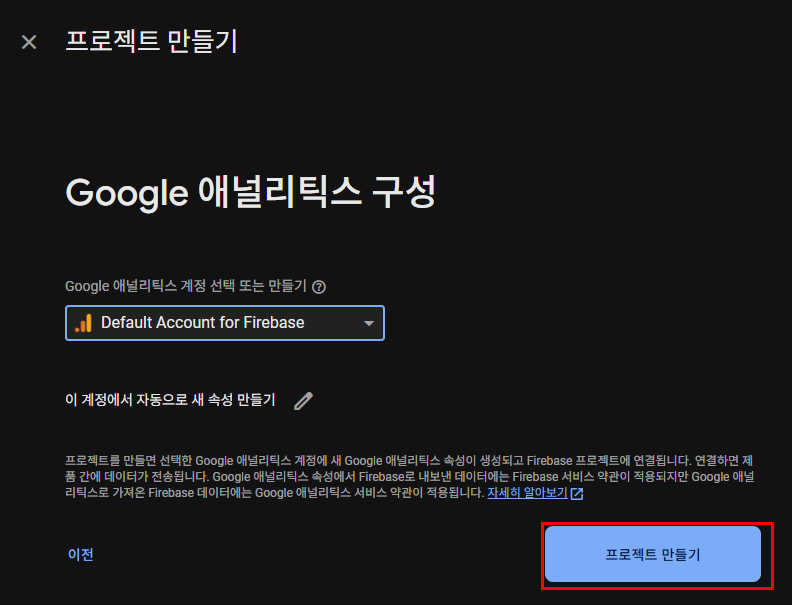Click the Google Analytics bar chart icon in the account selector
This screenshot has height=605, width=792.
click(83, 323)
